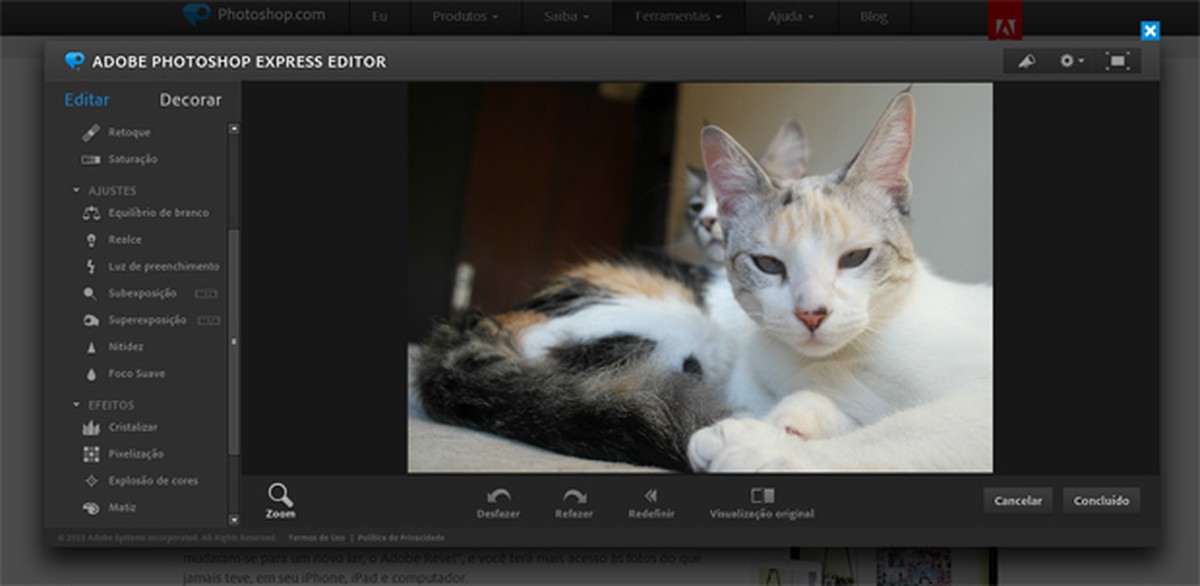Open the Saturação adjustment
Screen dimensions: 1200x586
click(134, 158)
